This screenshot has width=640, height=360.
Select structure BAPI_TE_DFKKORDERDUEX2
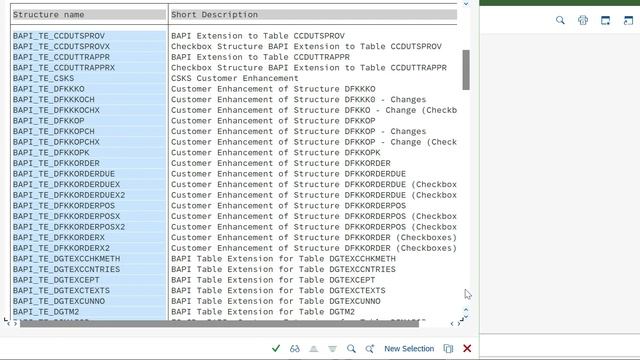(69, 195)
